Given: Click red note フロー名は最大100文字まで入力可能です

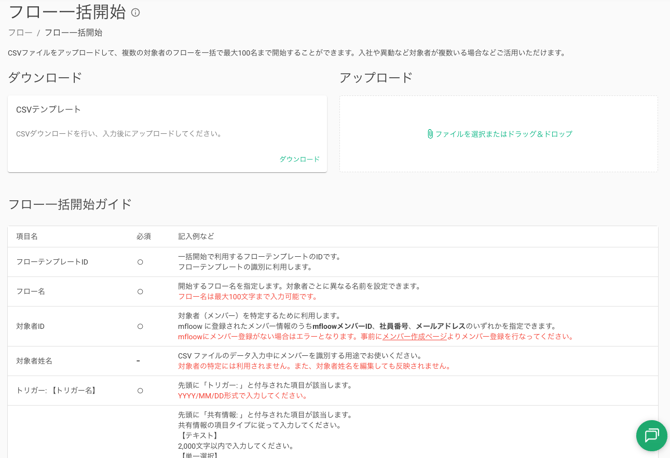Looking at the screenshot, I should tap(247, 297).
